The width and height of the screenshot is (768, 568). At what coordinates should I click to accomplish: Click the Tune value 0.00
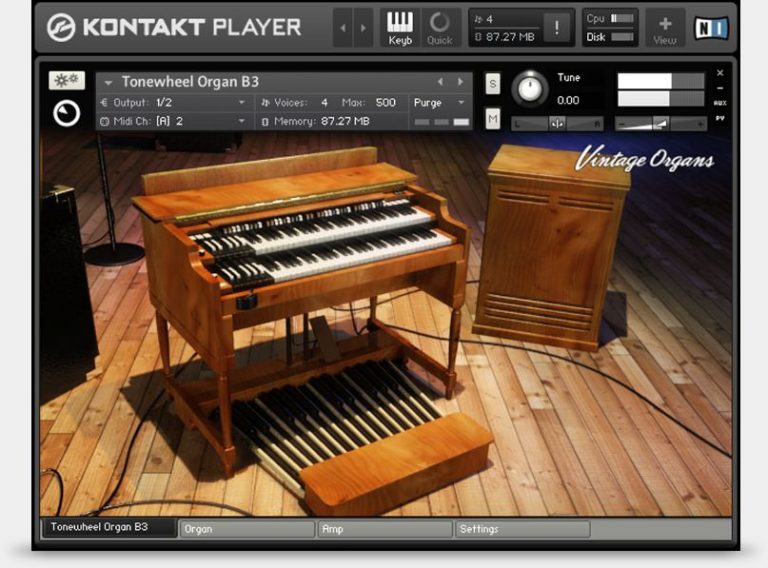click(568, 101)
